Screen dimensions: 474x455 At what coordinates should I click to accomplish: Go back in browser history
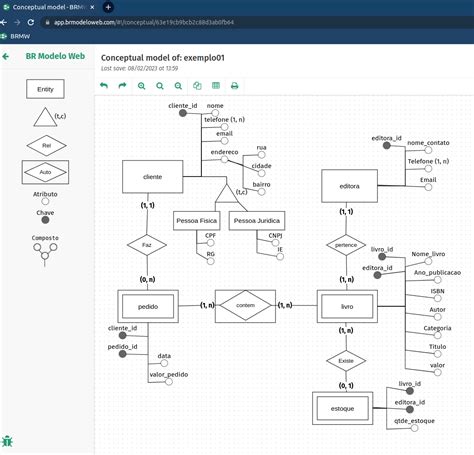pyautogui.click(x=4, y=22)
